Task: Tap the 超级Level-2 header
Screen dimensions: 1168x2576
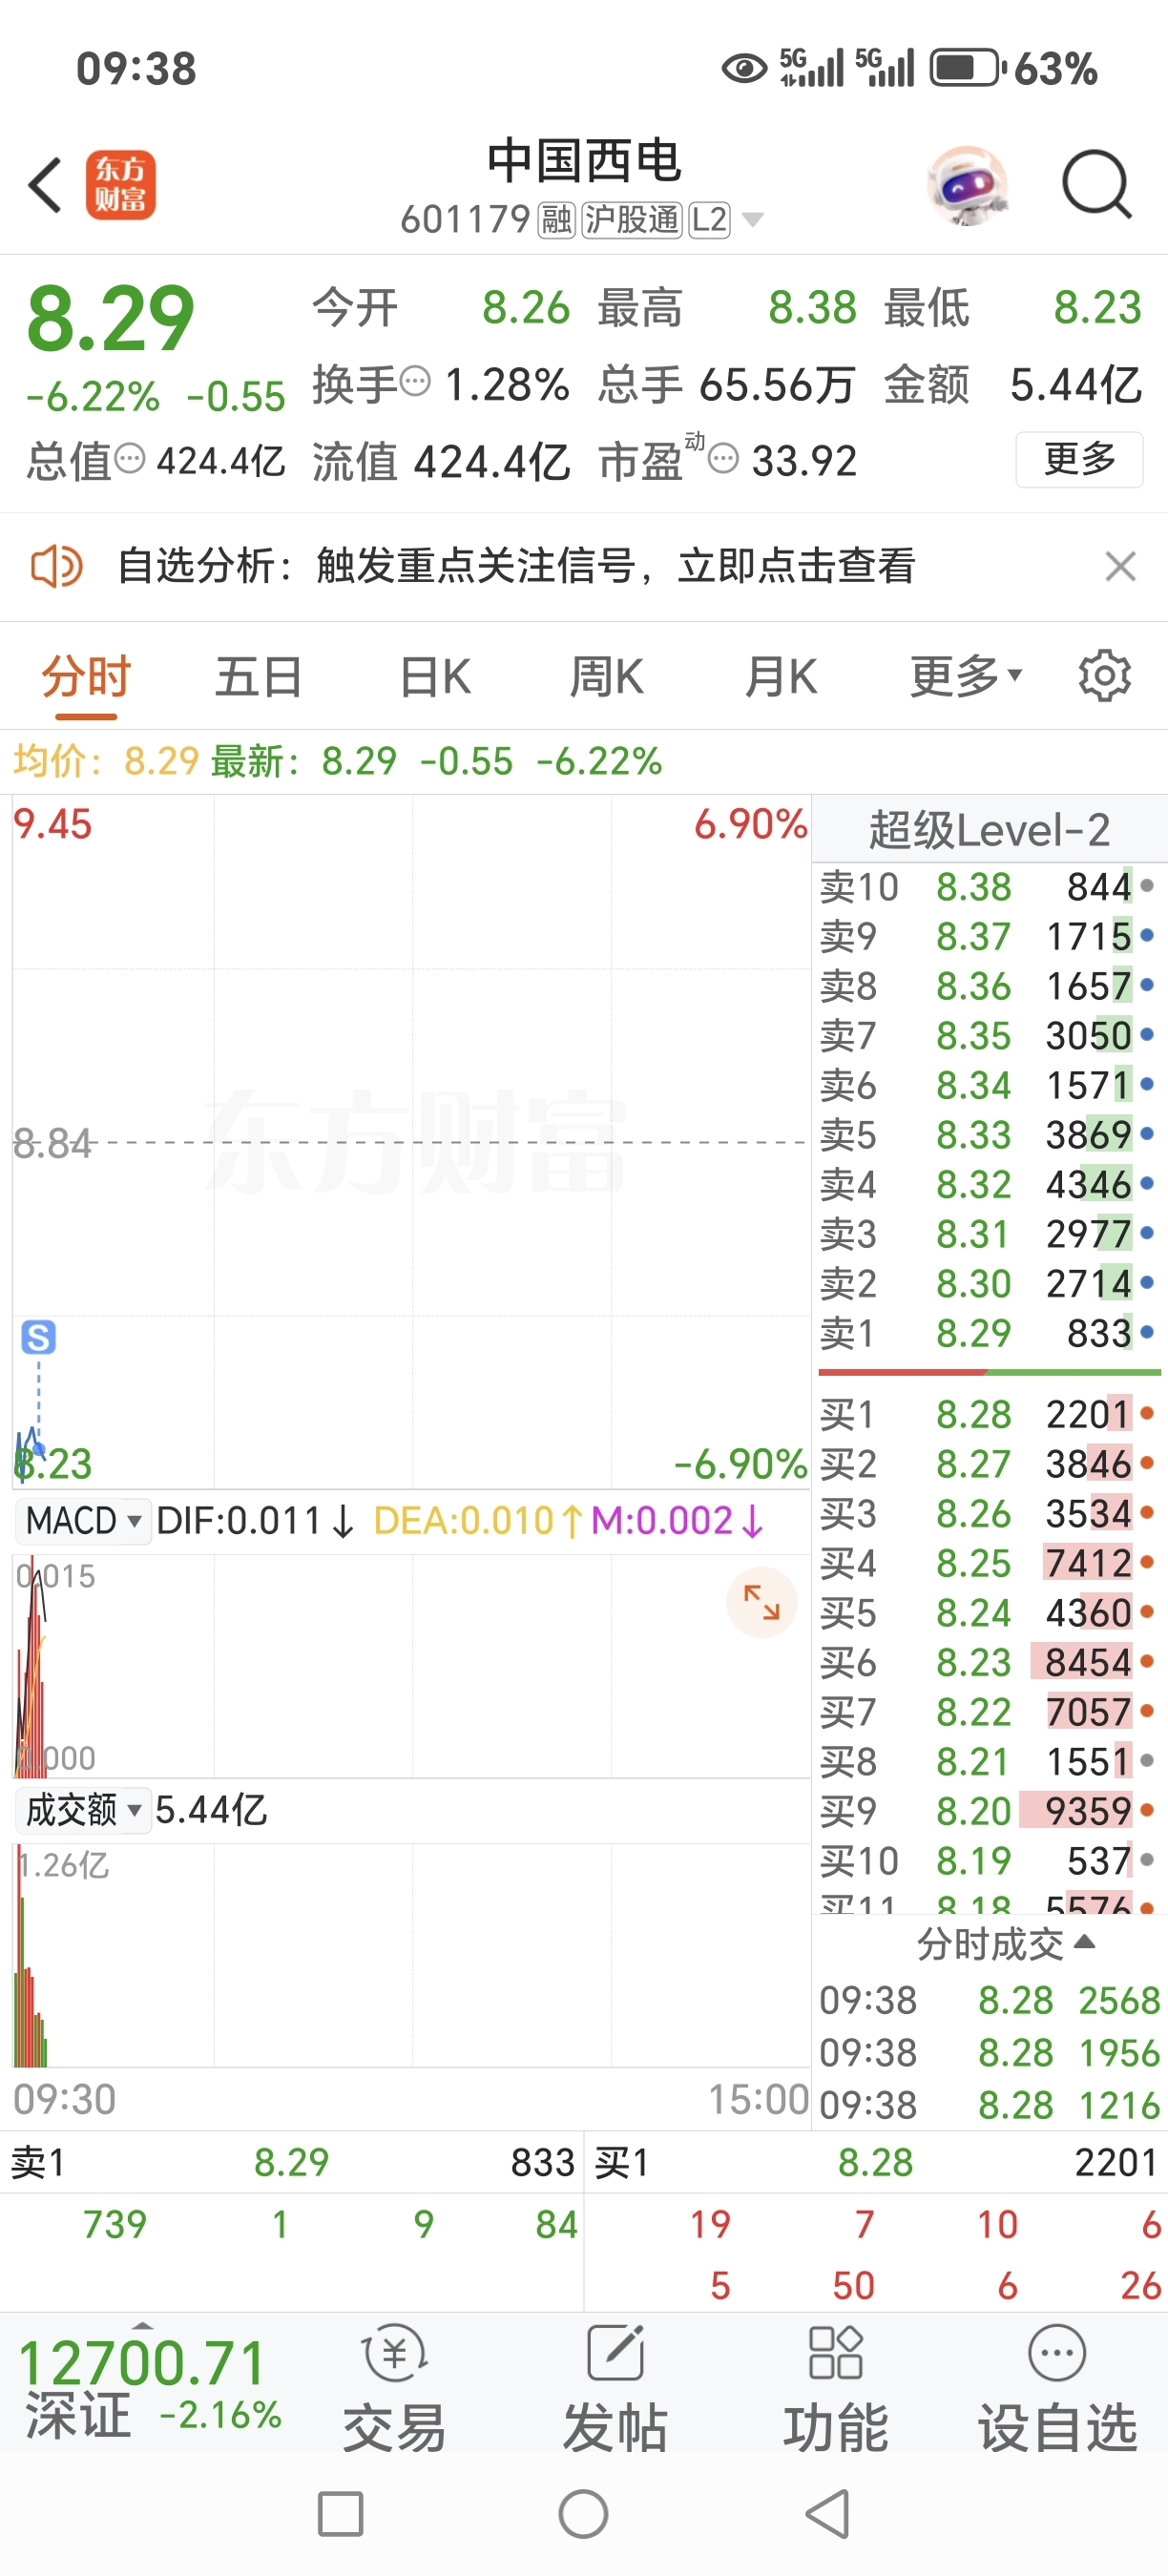Action: point(989,830)
